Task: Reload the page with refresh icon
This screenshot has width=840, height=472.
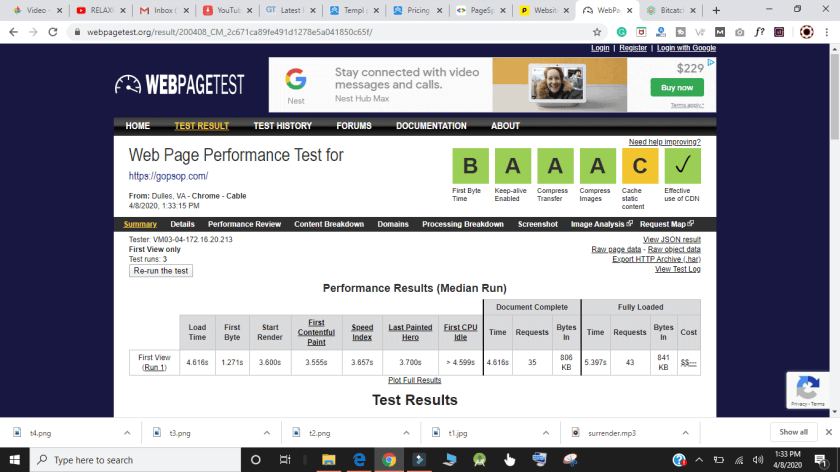Action: 52,32
